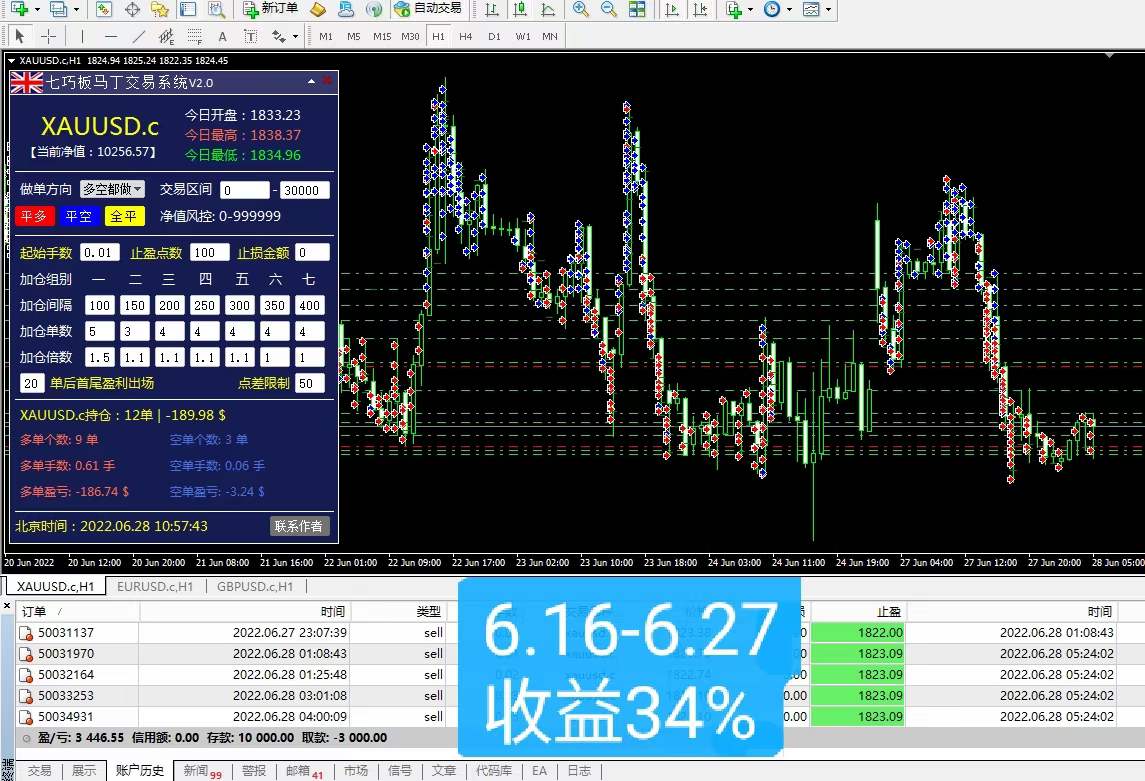Select the text tool marked A
Viewport: 1145px width, 781px height.
[222, 36]
